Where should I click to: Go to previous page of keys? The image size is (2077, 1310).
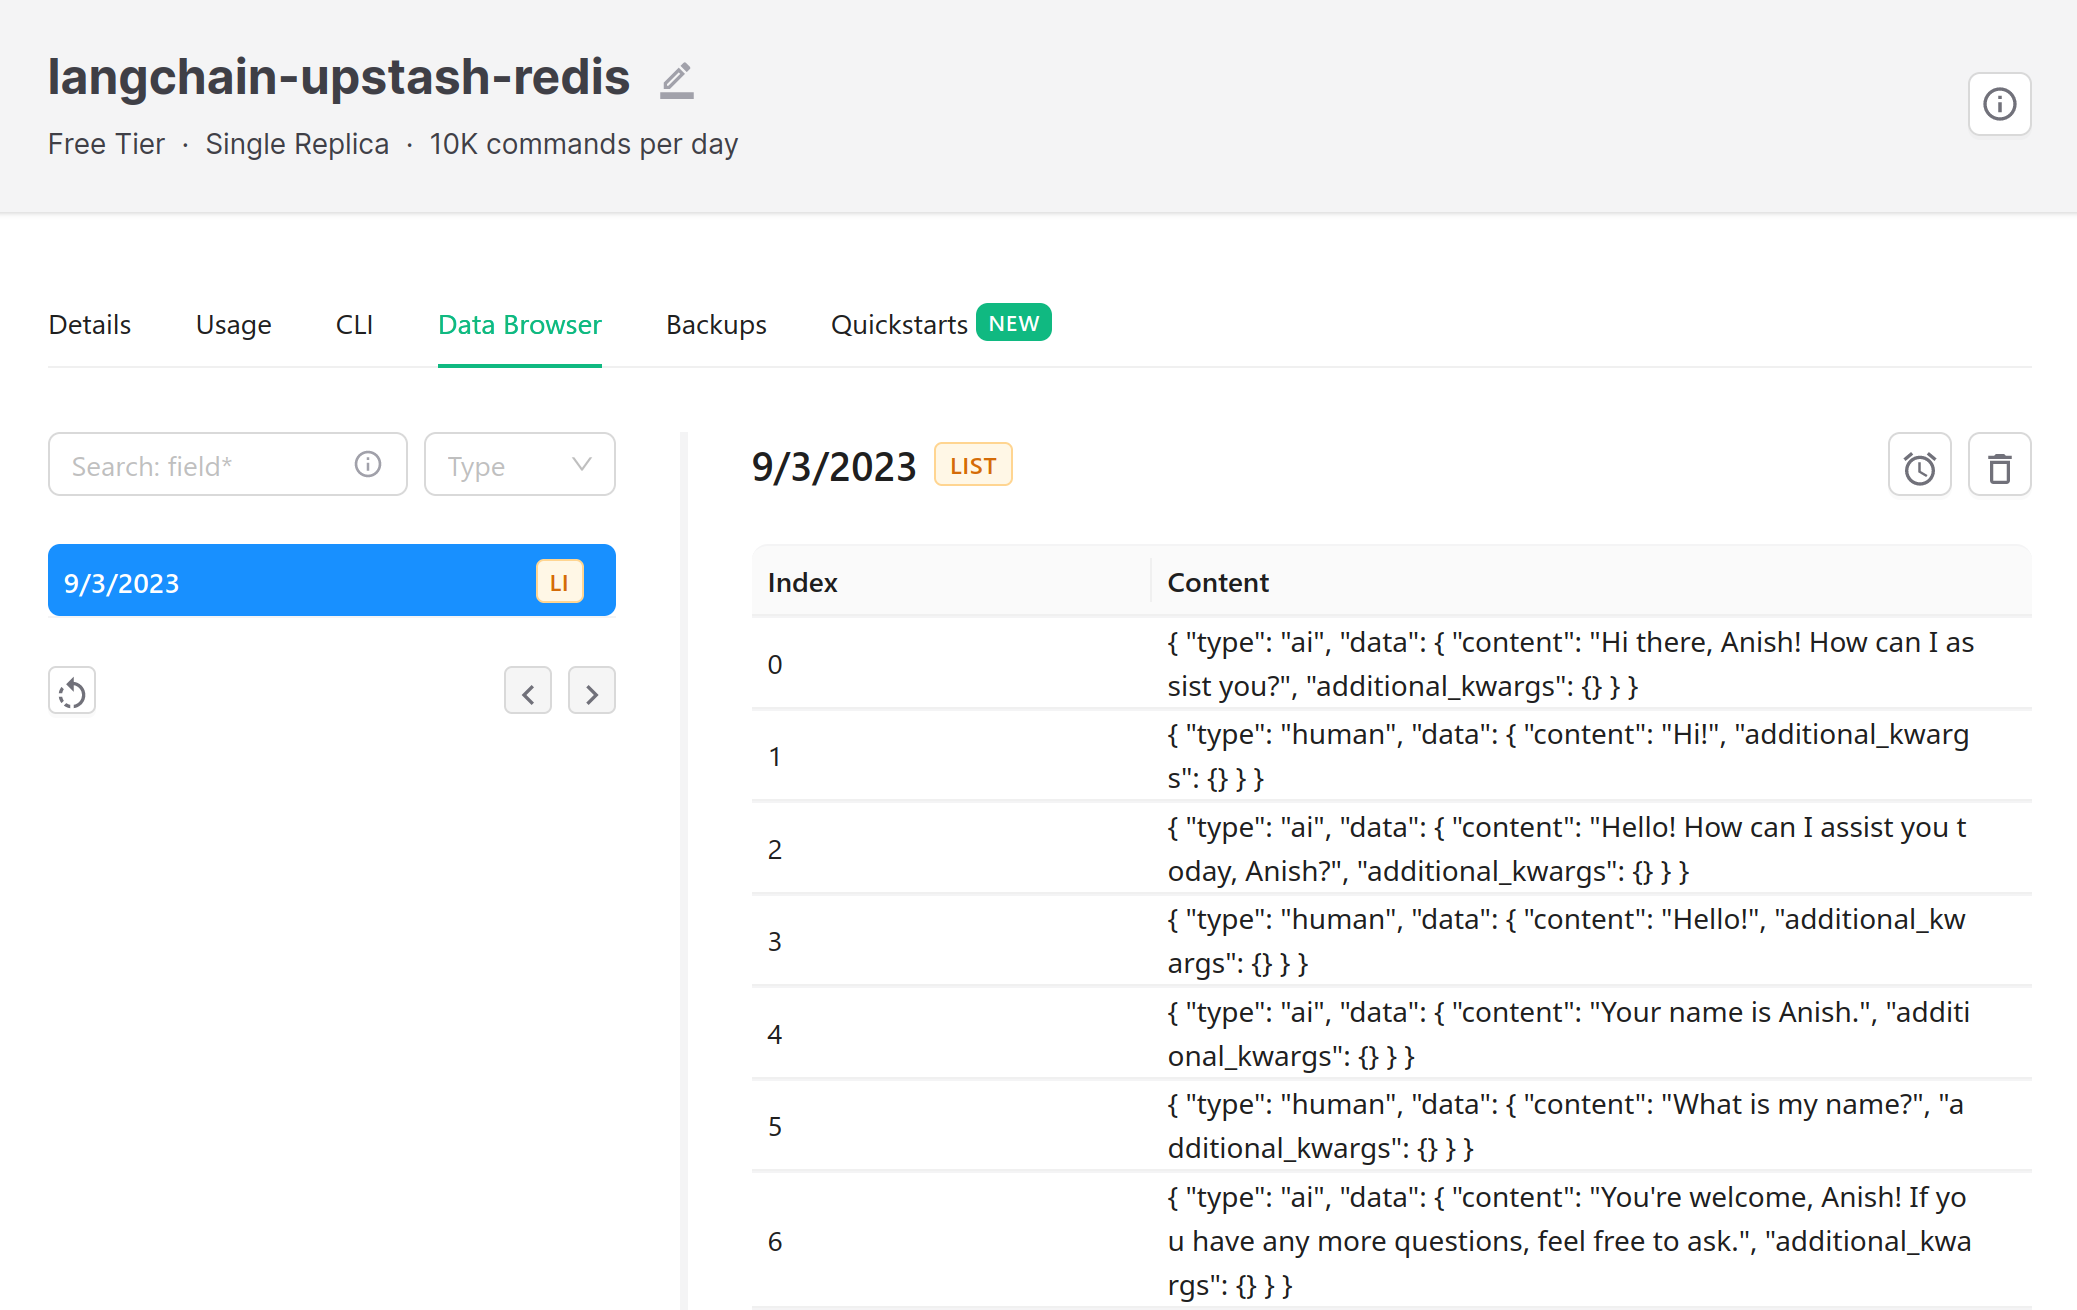528,692
